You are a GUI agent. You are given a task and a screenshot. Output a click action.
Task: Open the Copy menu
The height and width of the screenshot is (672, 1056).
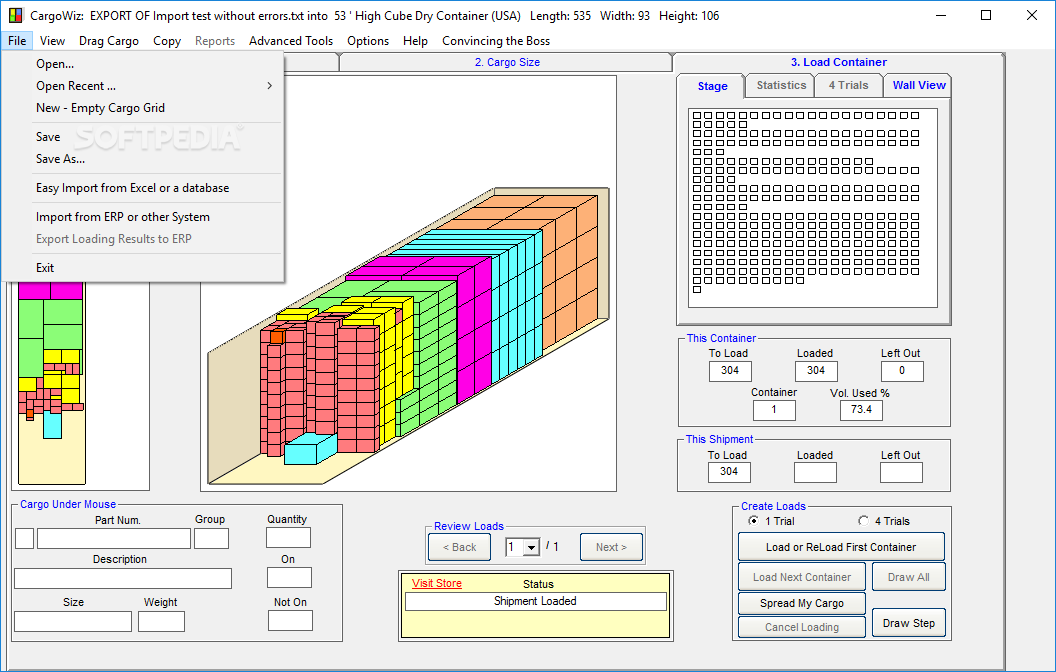[x=166, y=40]
